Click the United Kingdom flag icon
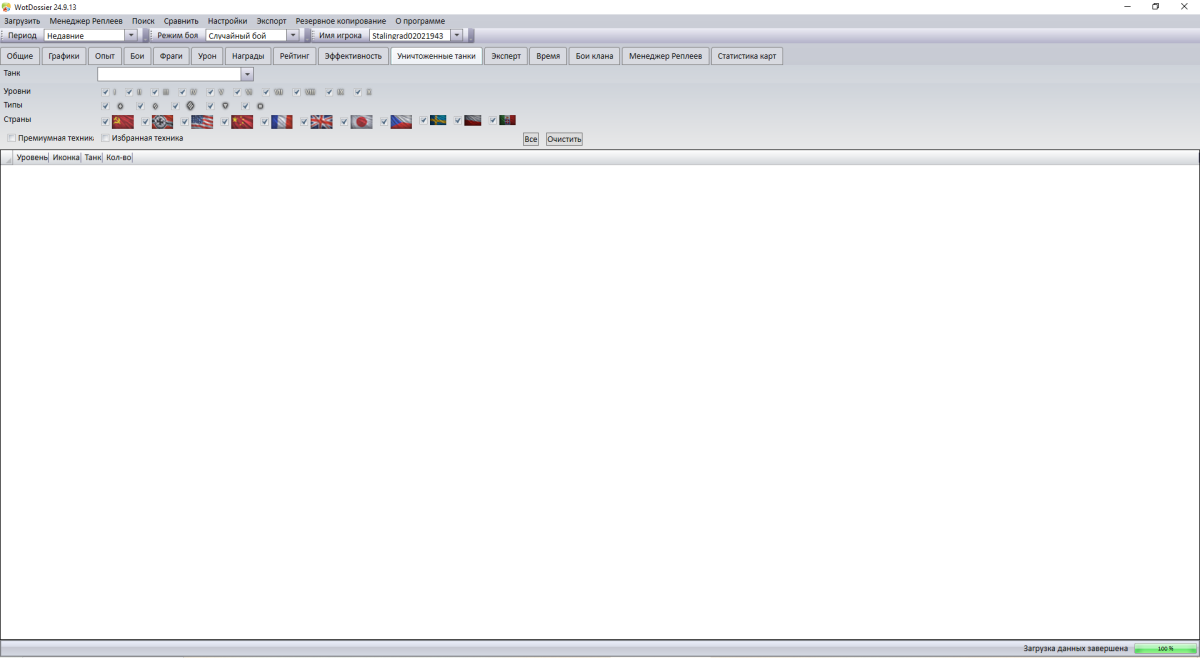 321,121
